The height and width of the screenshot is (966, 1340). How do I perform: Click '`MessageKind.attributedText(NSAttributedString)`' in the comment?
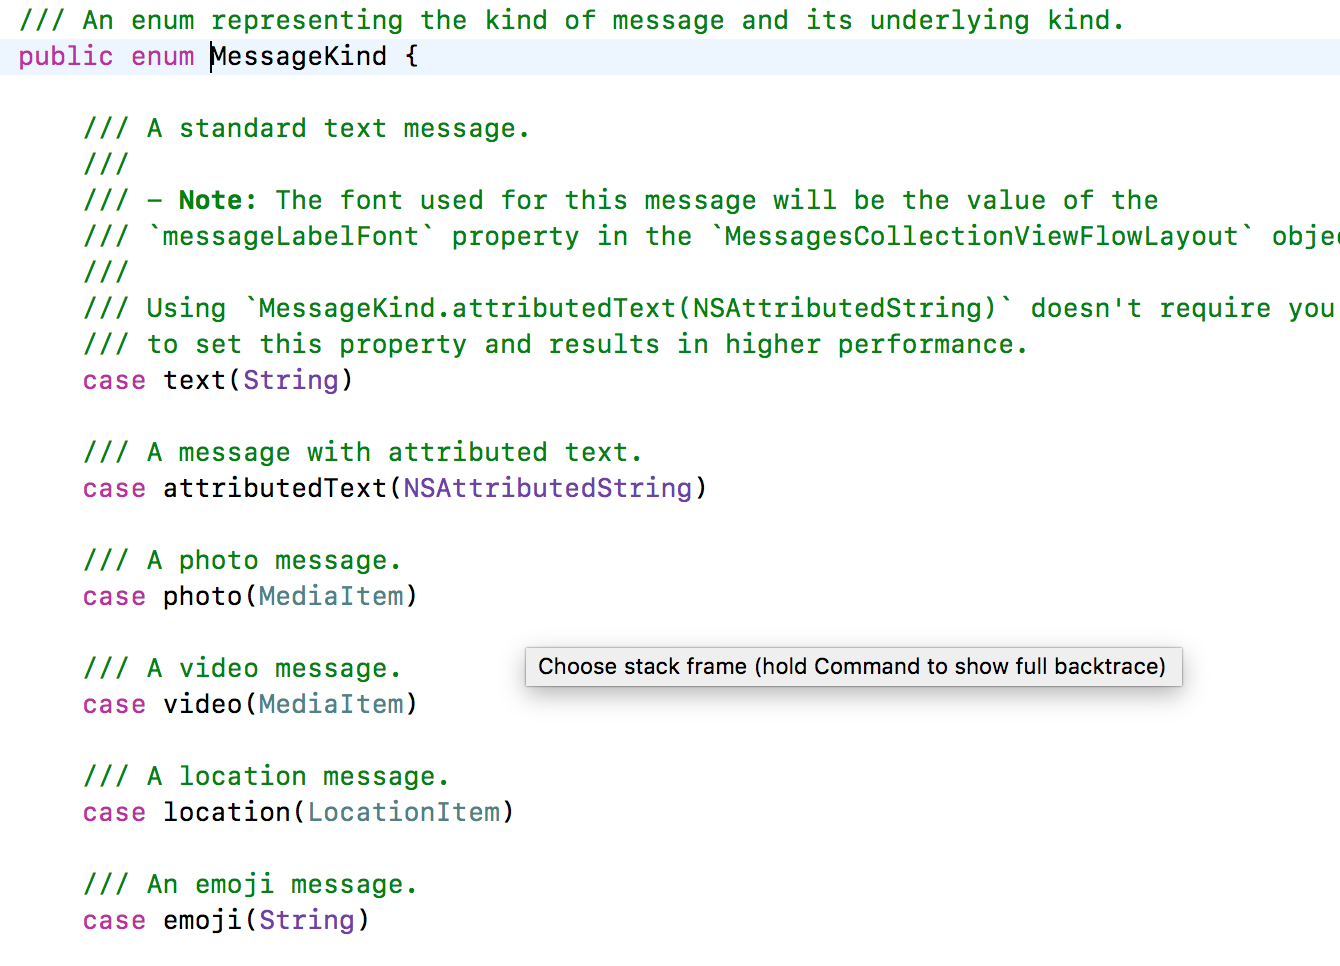pos(628,308)
